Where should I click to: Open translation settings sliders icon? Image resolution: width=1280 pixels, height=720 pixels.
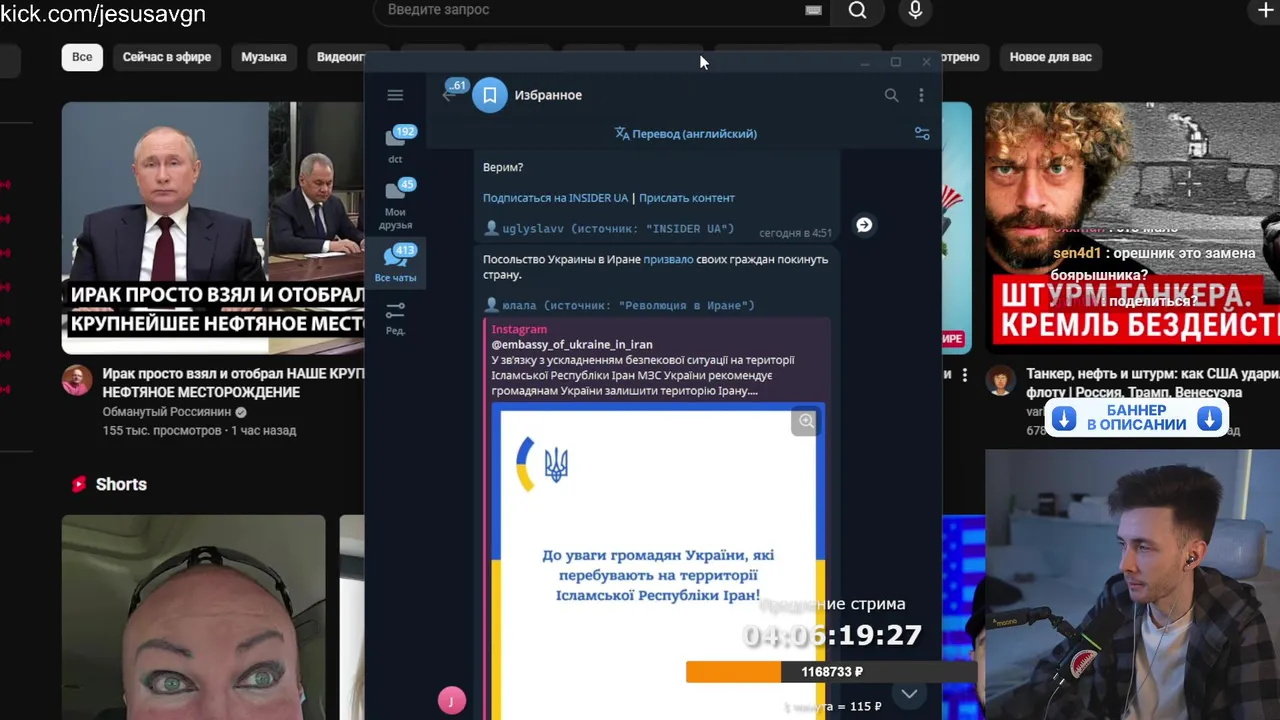(x=922, y=133)
